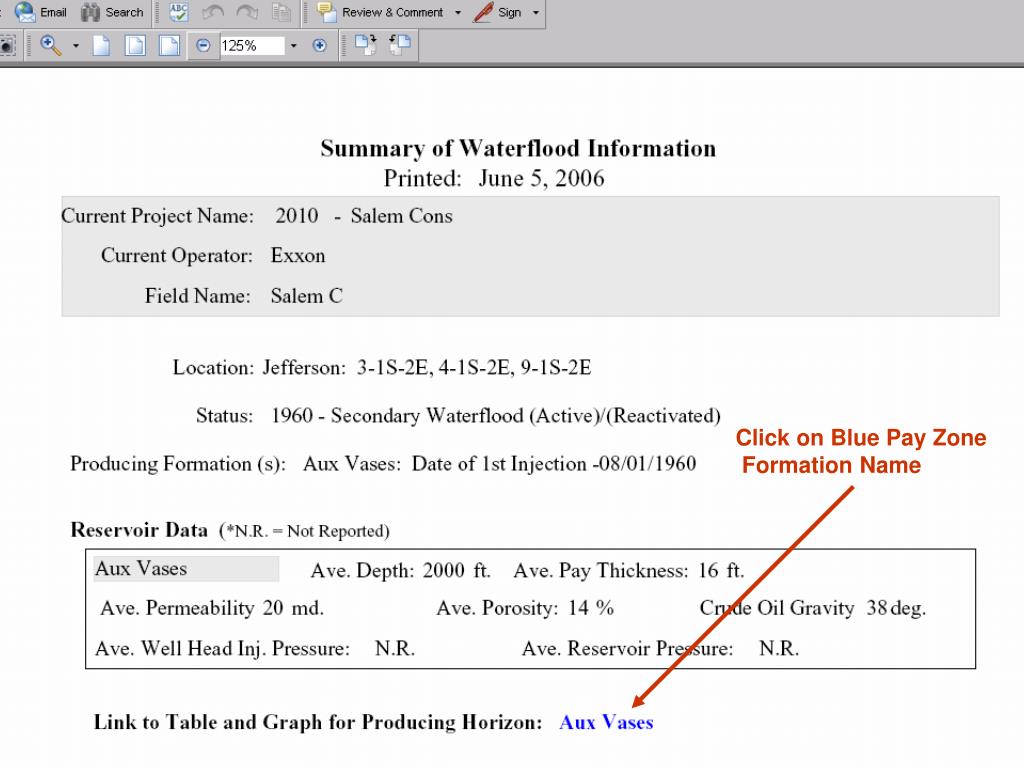This screenshot has width=1024, height=768.
Task: Click the 'Summary of Waterflood Information' heading
Action: [518, 148]
